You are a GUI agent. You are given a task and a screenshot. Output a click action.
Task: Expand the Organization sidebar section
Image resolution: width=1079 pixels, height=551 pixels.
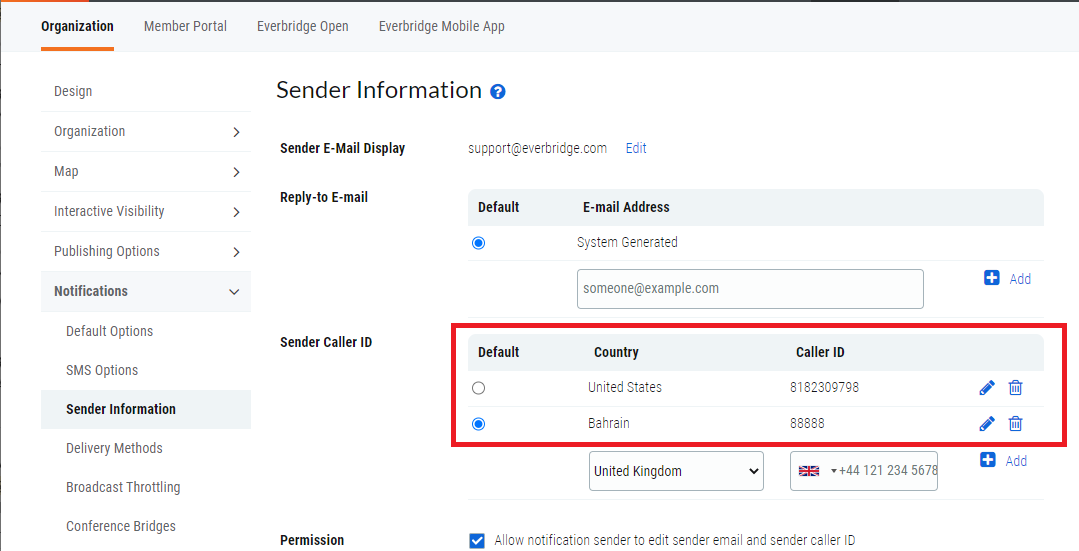236,132
